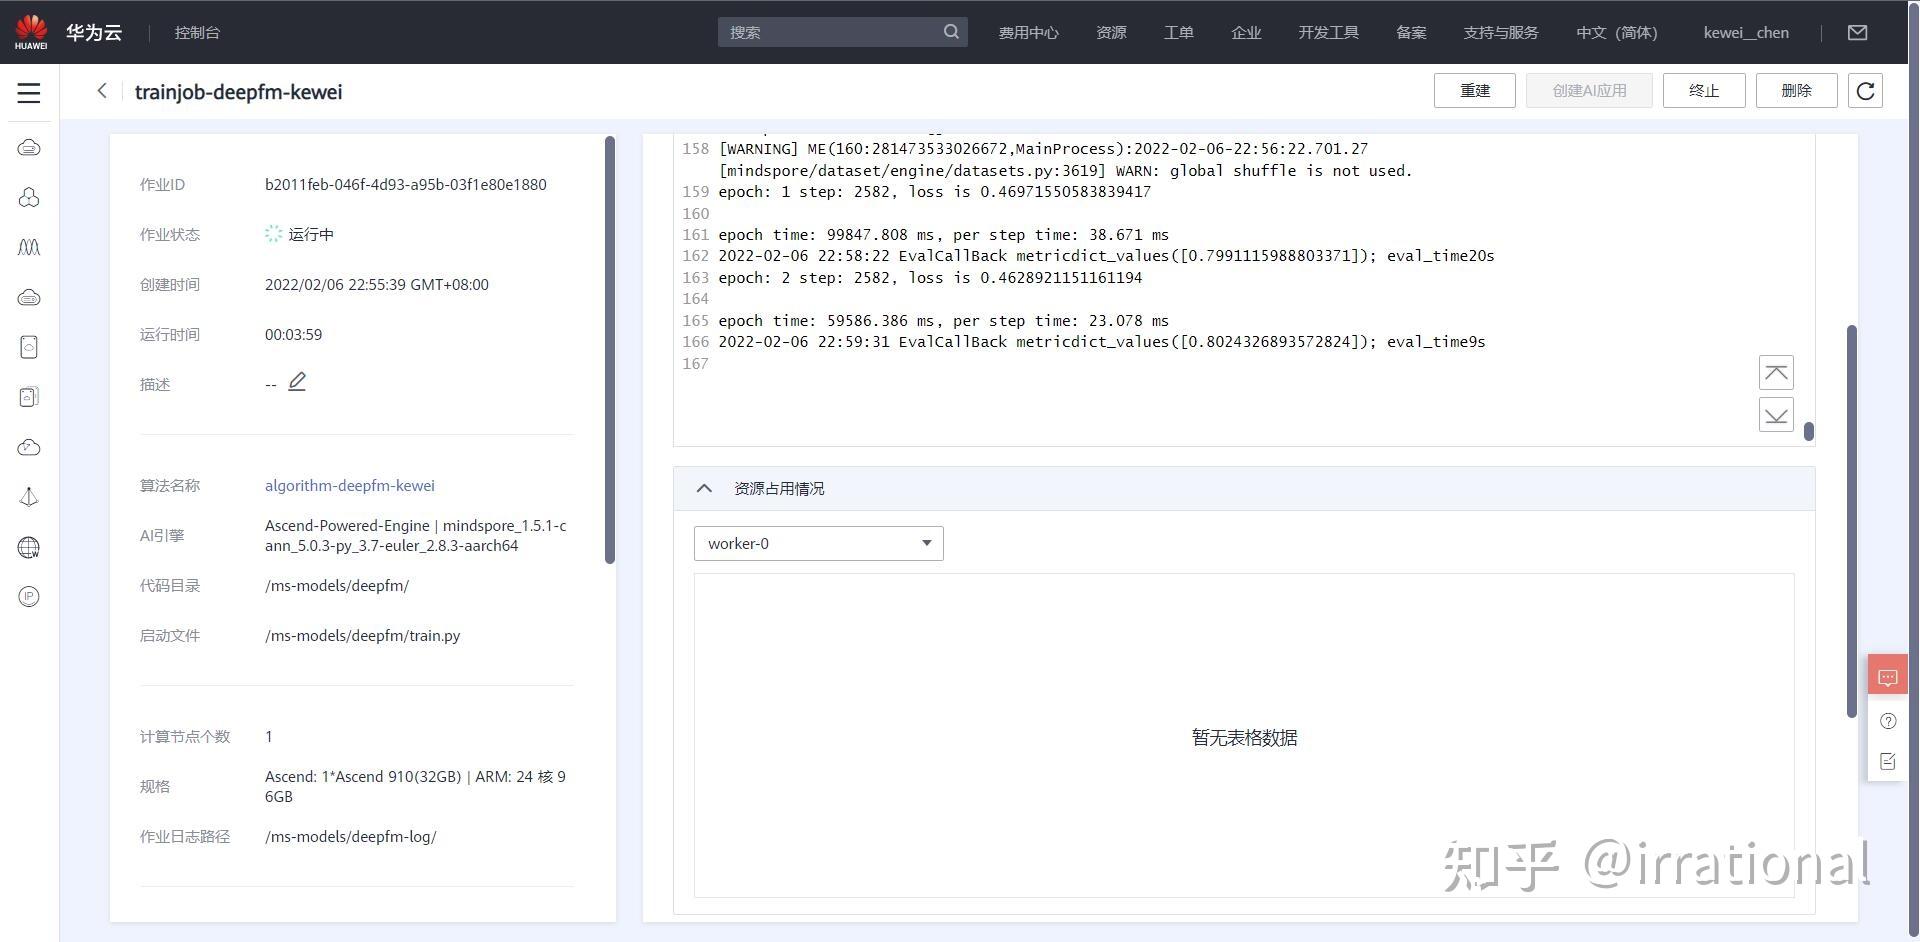The width and height of the screenshot is (1920, 942).
Task: Go back using arrow beside trainjob-deepfm-kewei
Action: (x=101, y=91)
